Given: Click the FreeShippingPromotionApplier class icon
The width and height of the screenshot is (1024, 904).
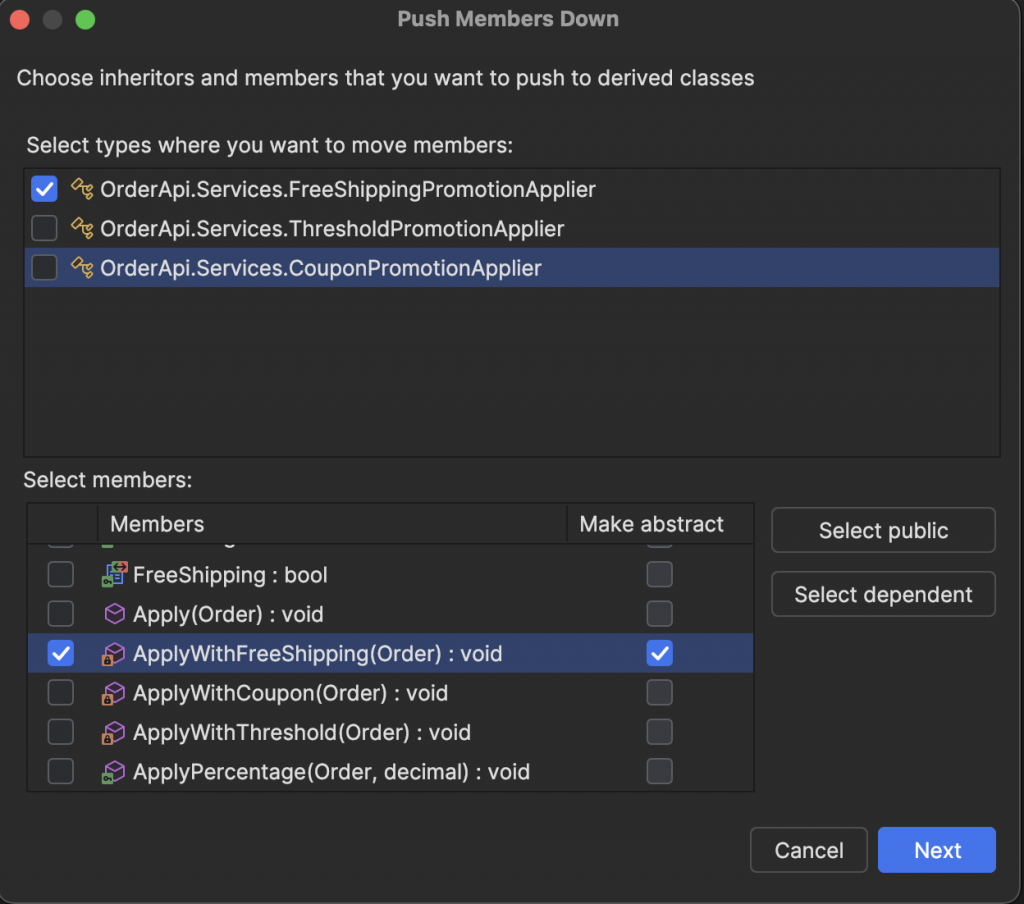Looking at the screenshot, I should (81, 189).
